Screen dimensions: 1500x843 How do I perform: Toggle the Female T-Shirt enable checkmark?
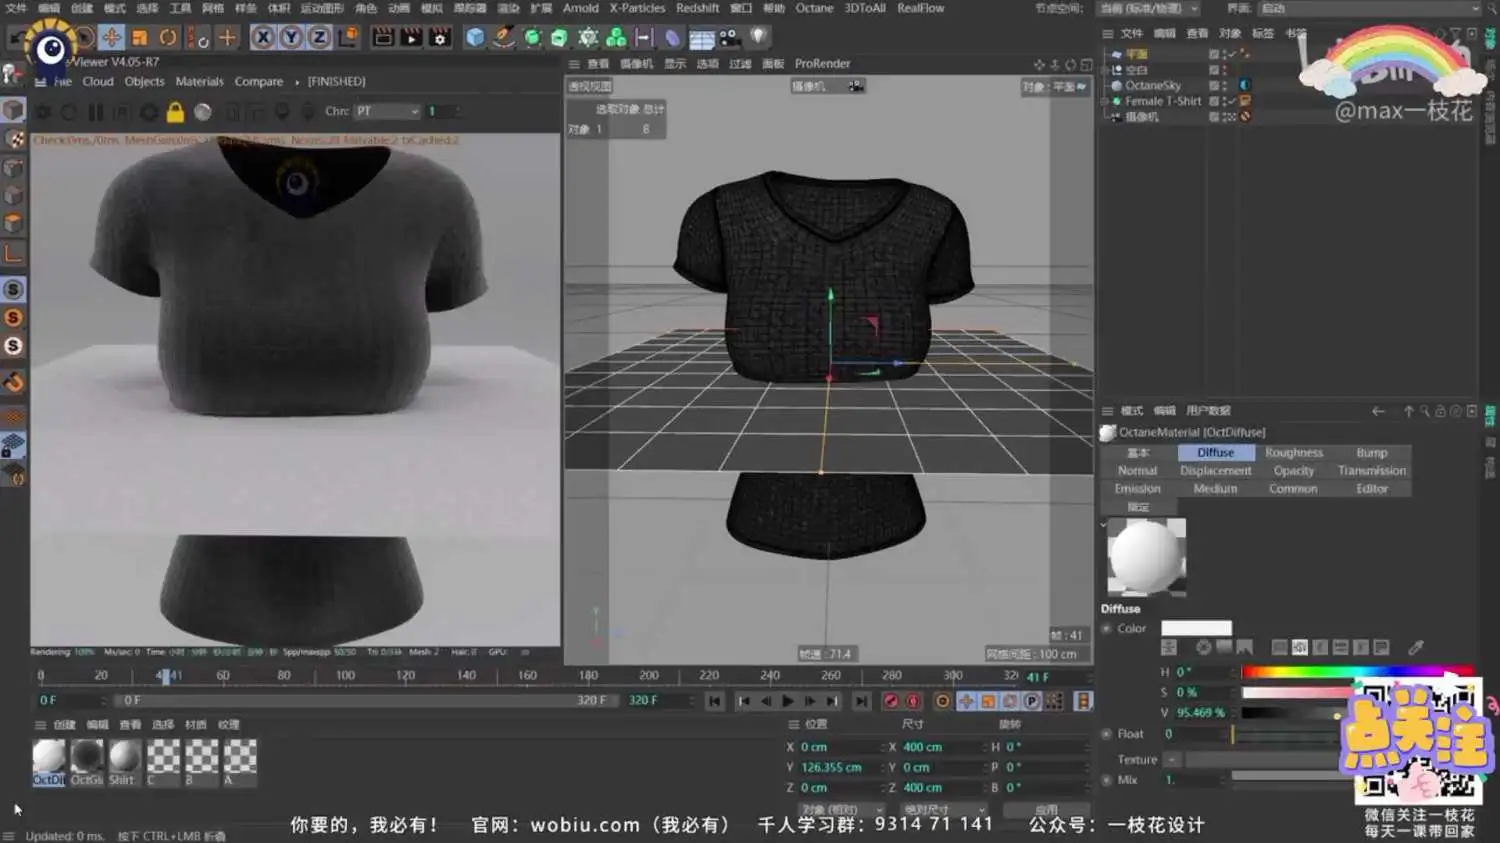[1234, 101]
